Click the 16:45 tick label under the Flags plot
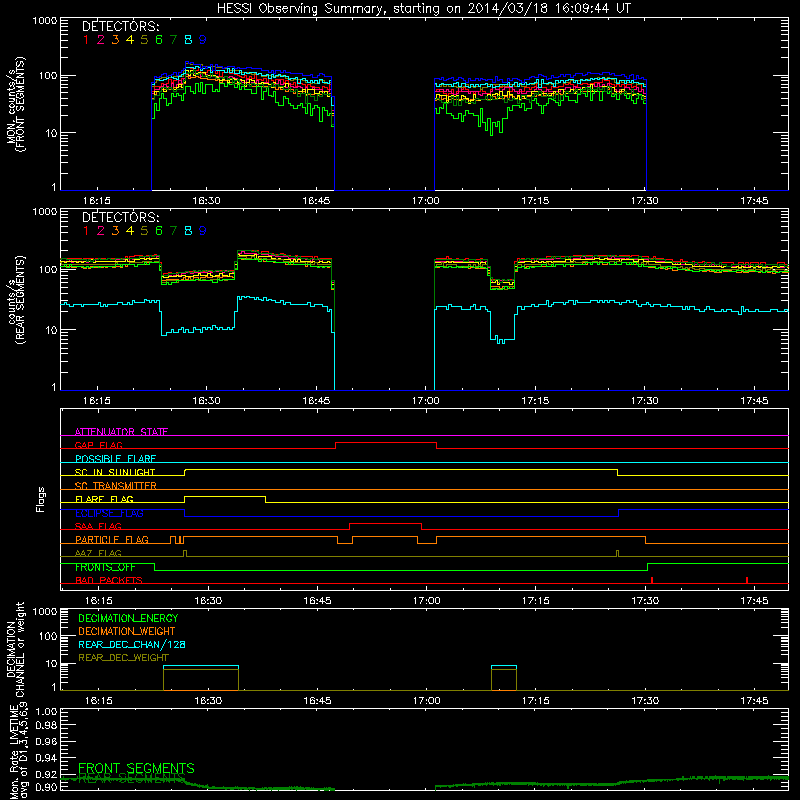This screenshot has height=800, width=800. tap(317, 601)
